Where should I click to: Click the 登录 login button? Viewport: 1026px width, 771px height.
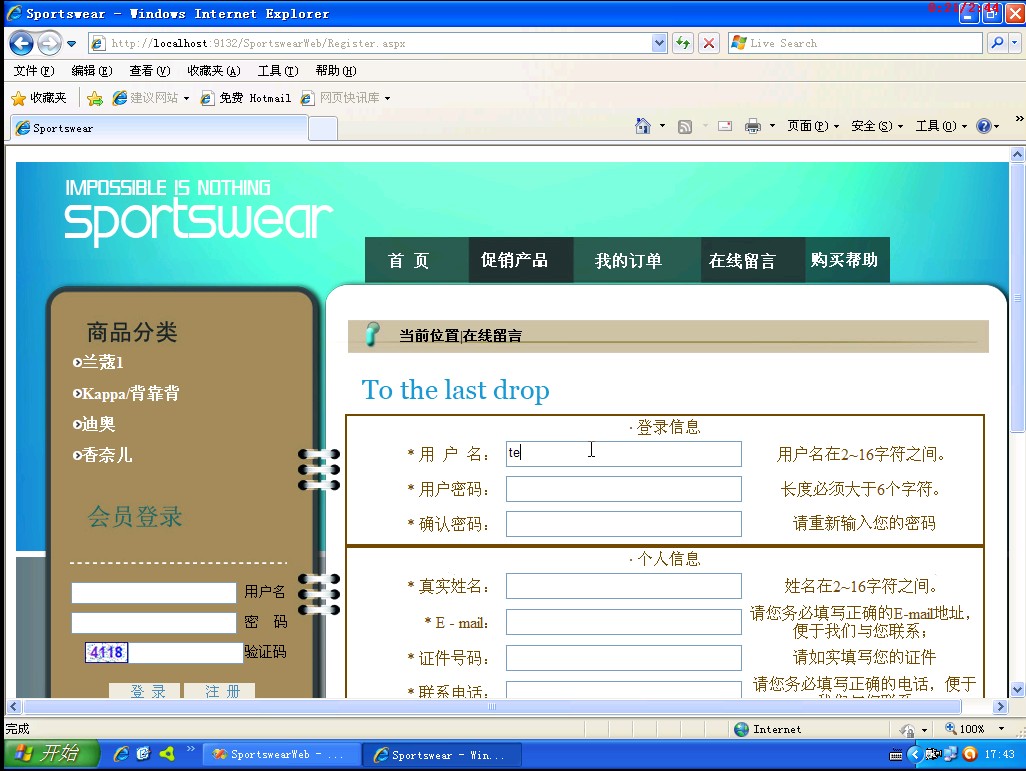tap(147, 690)
